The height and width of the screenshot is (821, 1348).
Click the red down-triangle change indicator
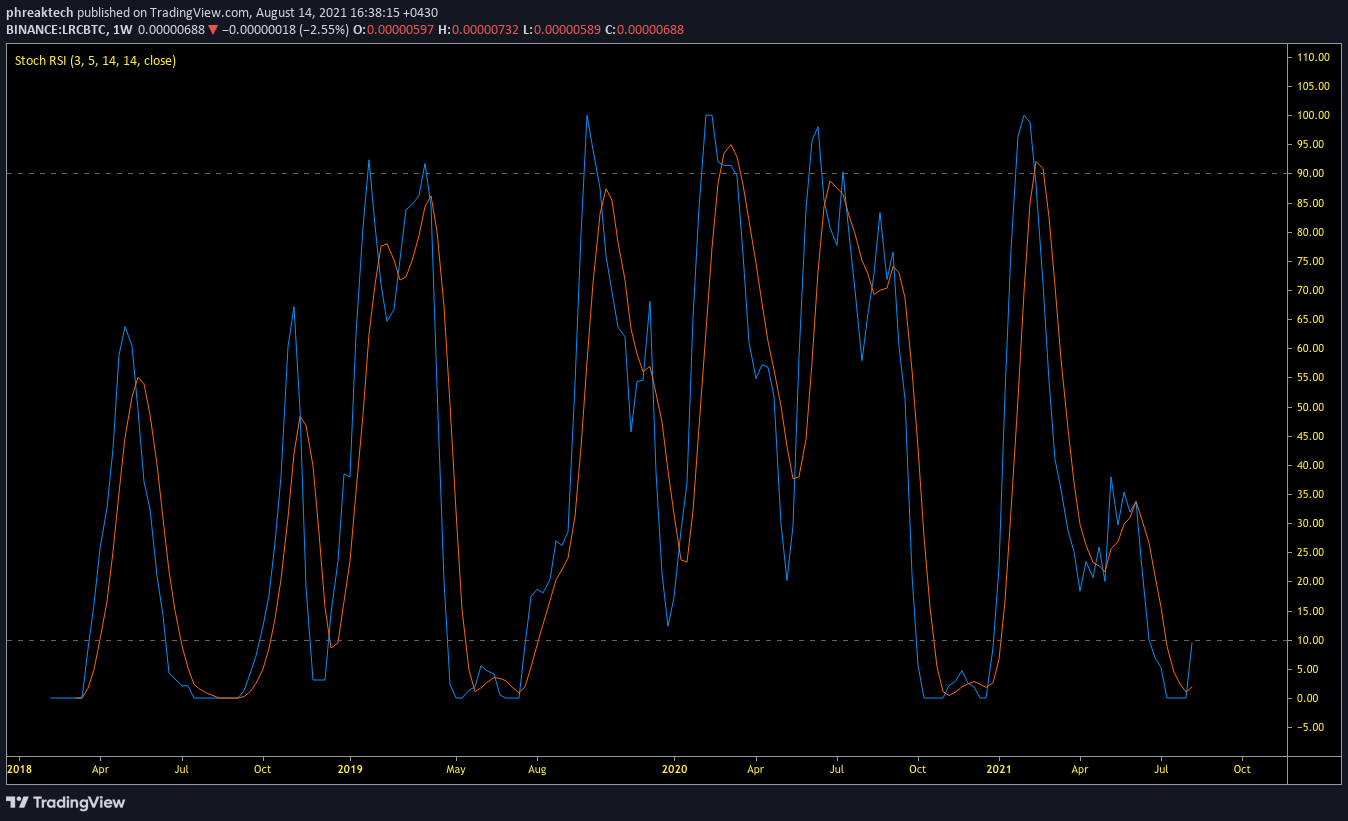[213, 30]
